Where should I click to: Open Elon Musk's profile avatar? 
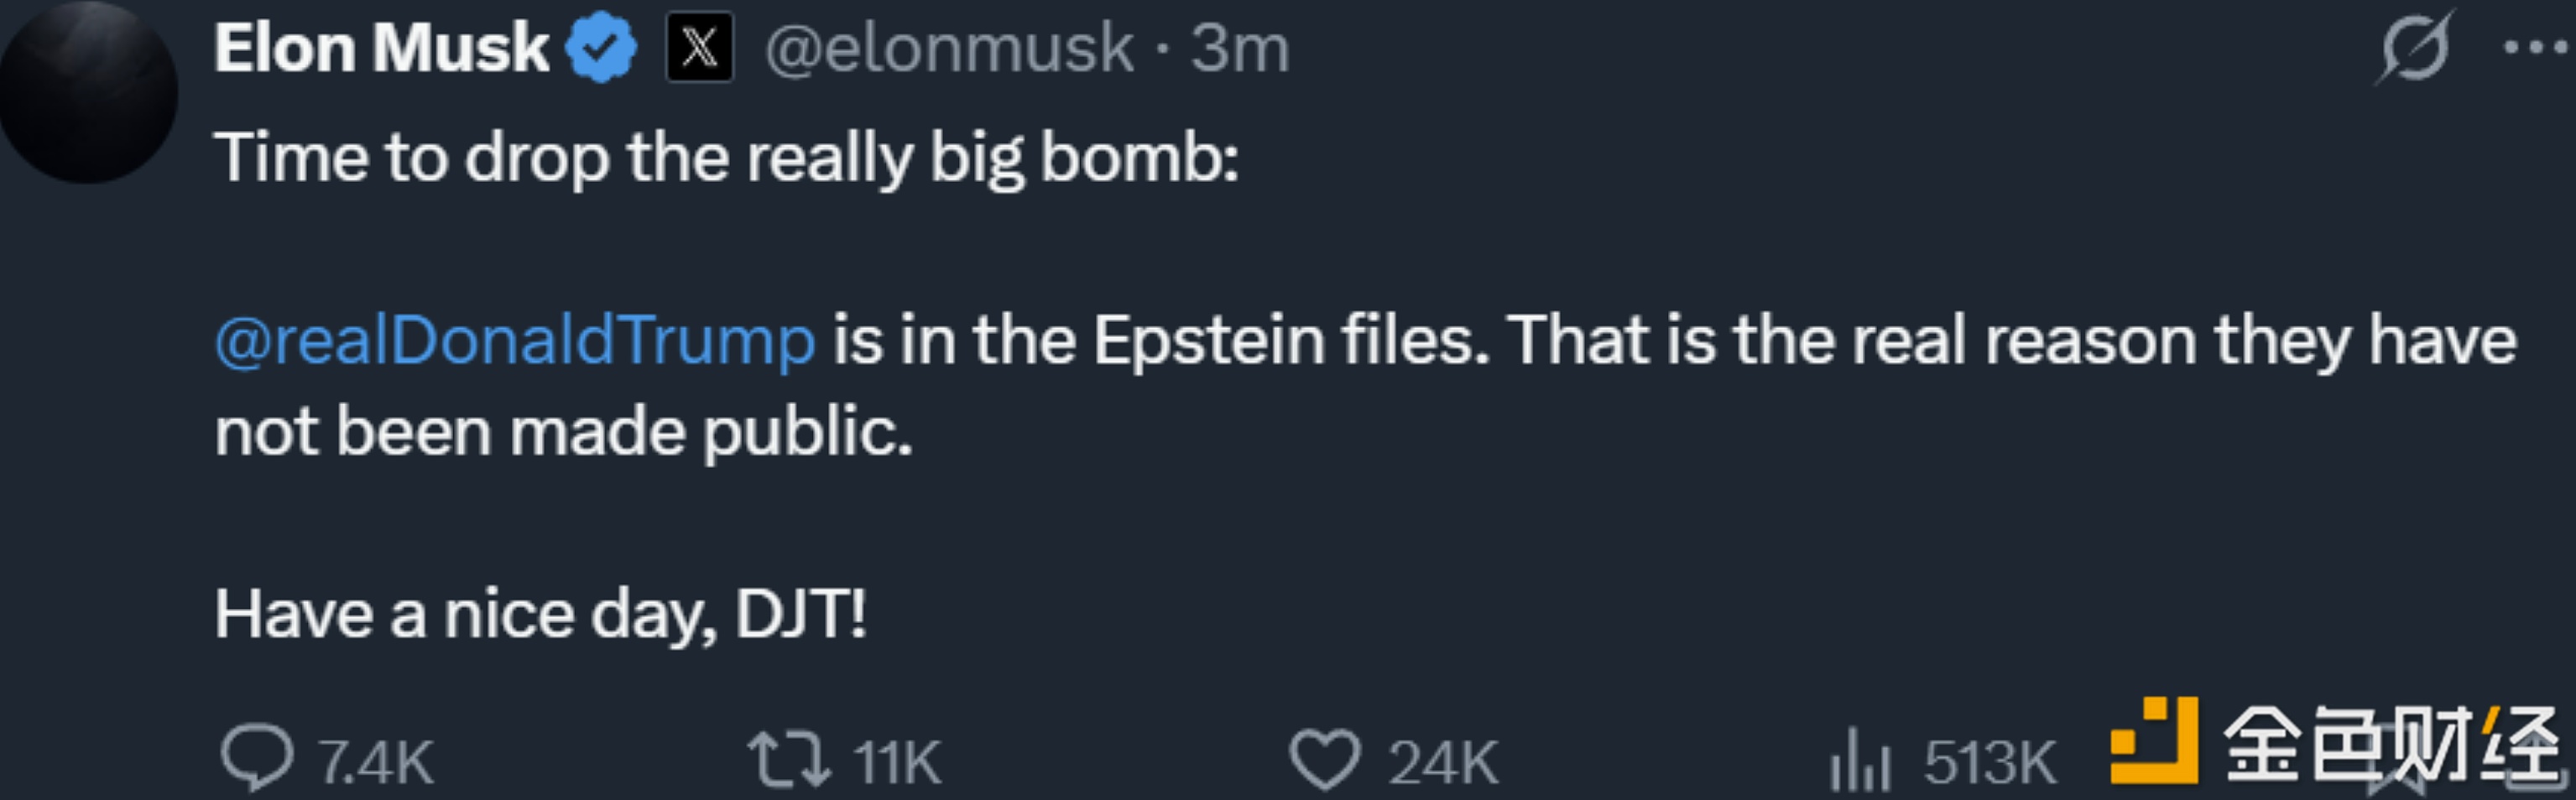point(88,92)
